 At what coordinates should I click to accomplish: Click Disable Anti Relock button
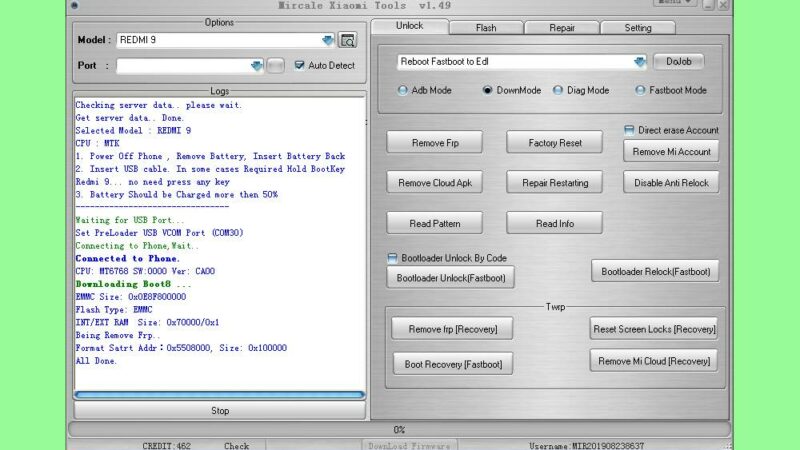tap(671, 182)
